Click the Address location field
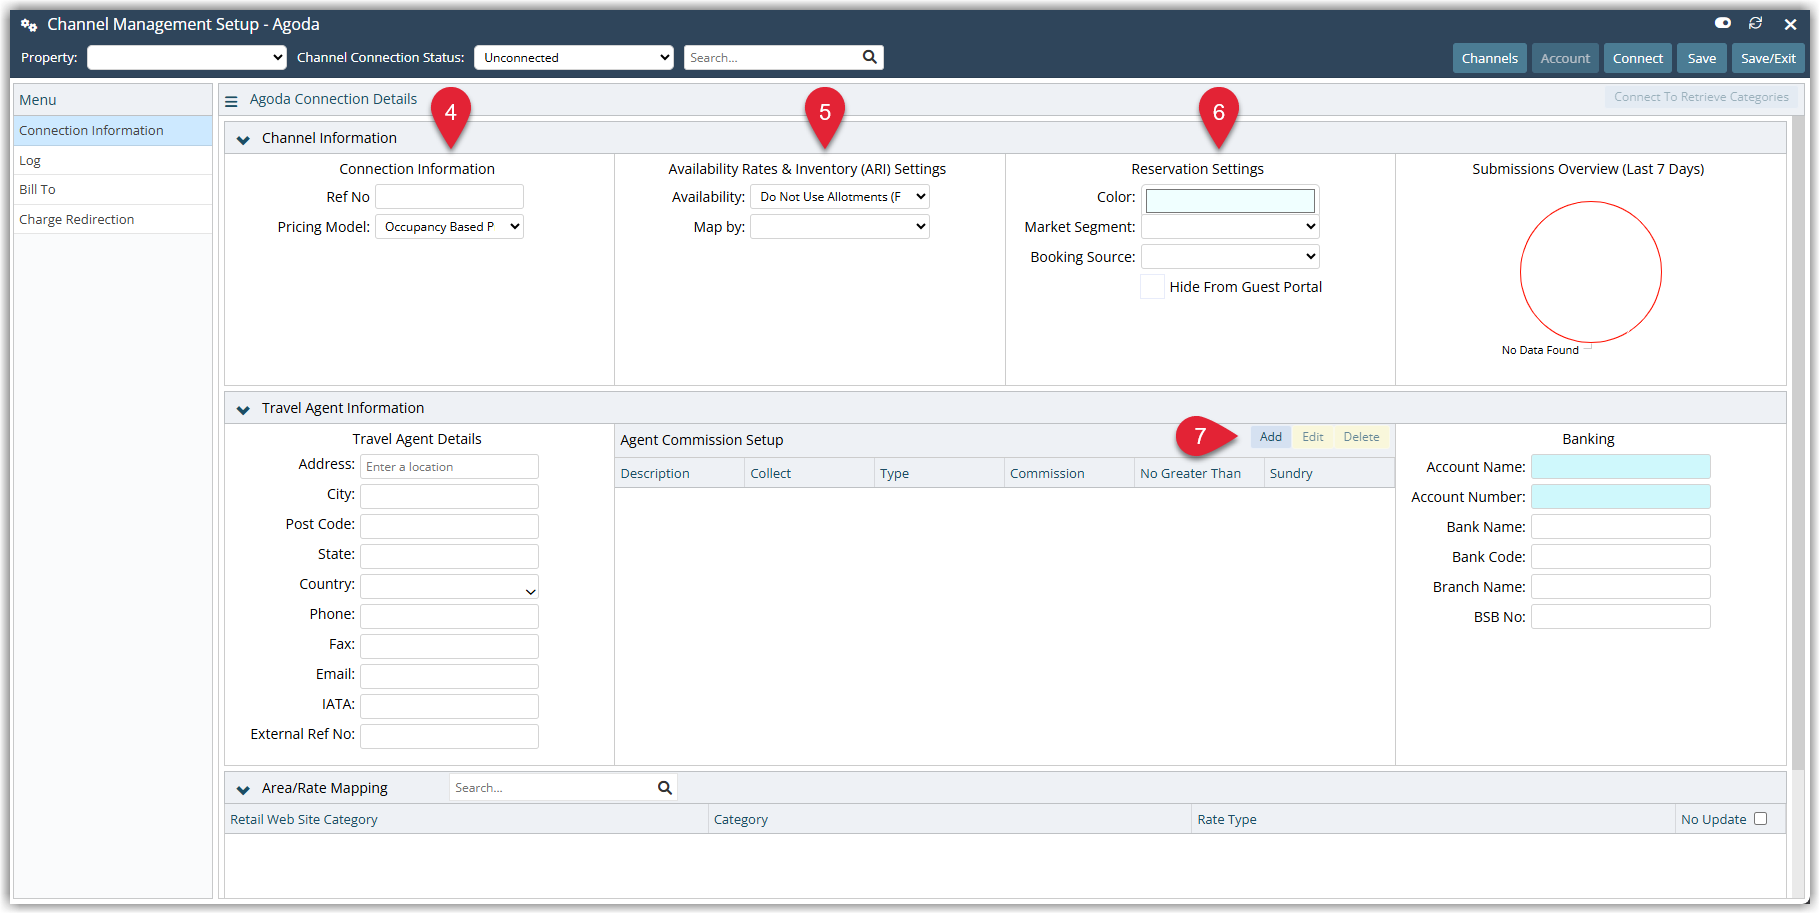Image resolution: width=1820 pixels, height=914 pixels. [x=449, y=467]
